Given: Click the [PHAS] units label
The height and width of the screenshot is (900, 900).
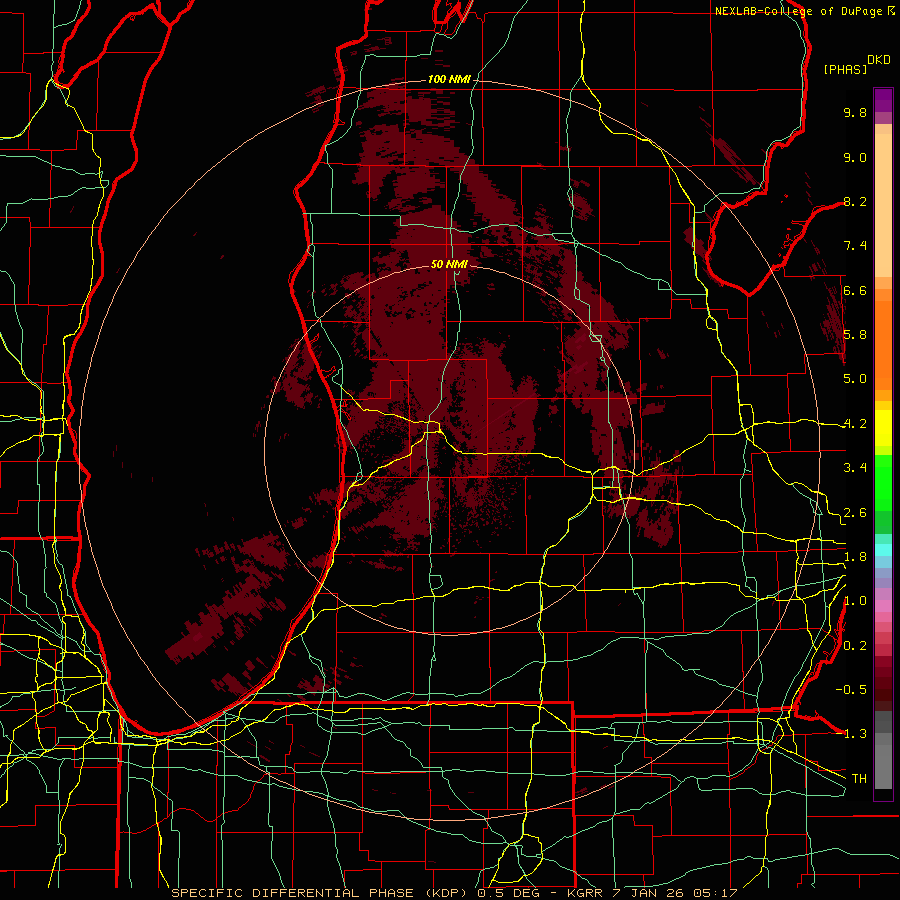Looking at the screenshot, I should 845,69.
